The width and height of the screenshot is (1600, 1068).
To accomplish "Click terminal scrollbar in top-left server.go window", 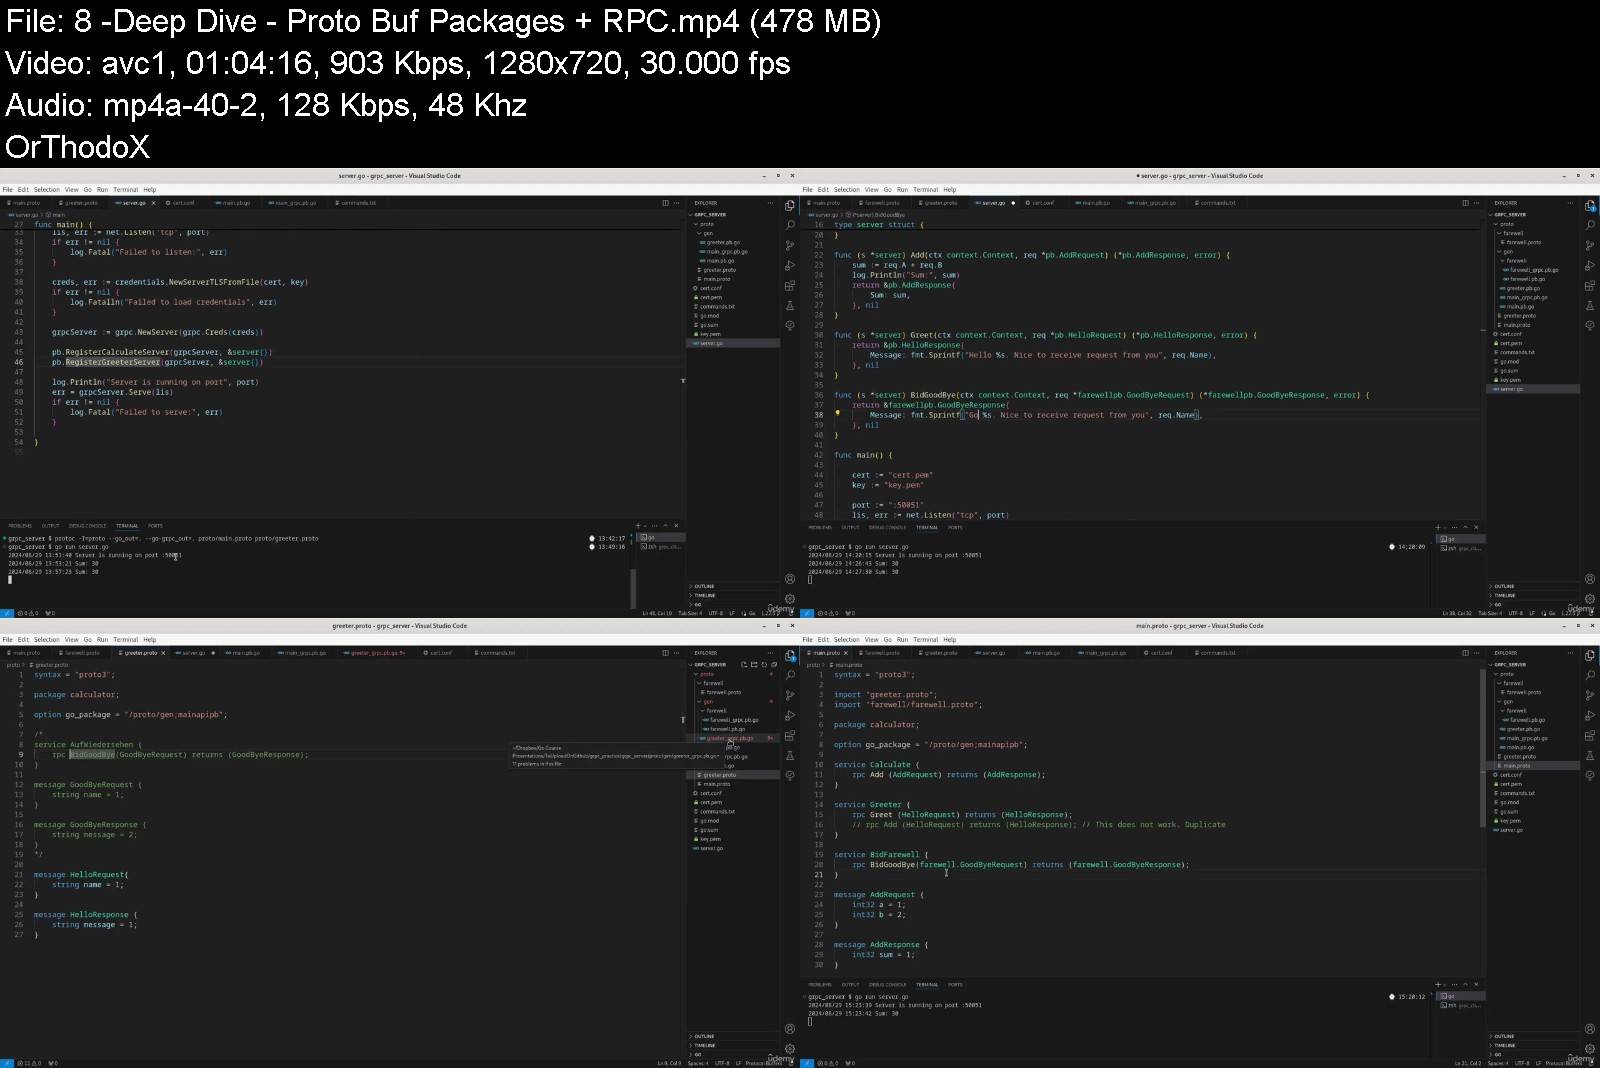I will [x=633, y=588].
